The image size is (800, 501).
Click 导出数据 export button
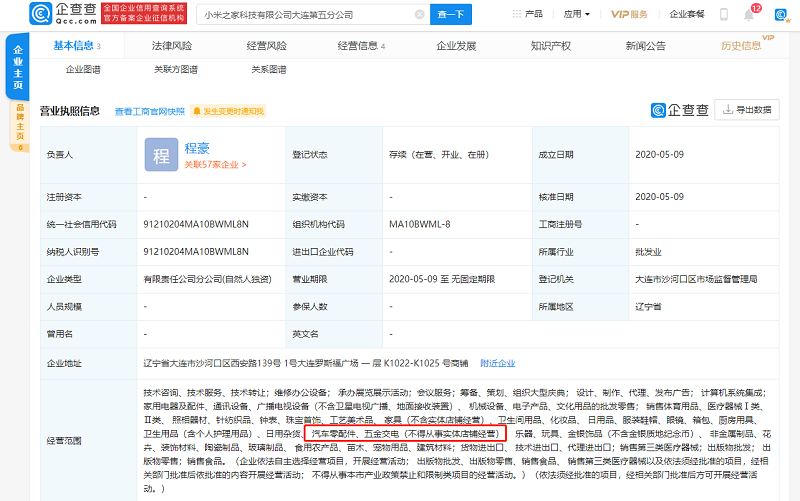747,110
